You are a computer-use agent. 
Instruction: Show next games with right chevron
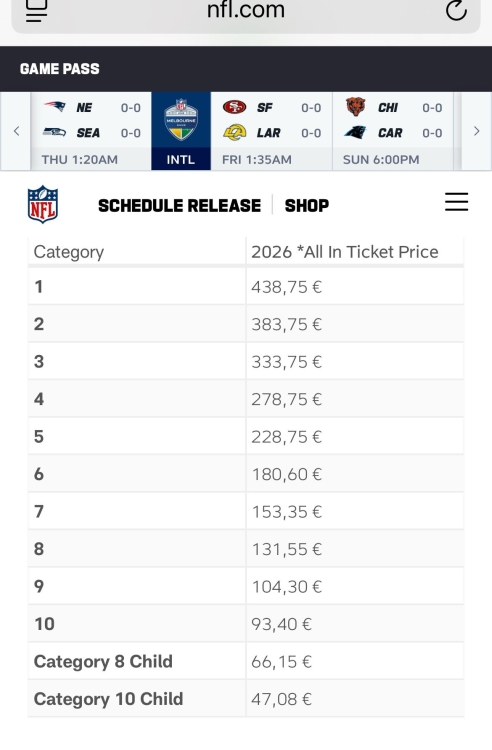click(x=477, y=131)
